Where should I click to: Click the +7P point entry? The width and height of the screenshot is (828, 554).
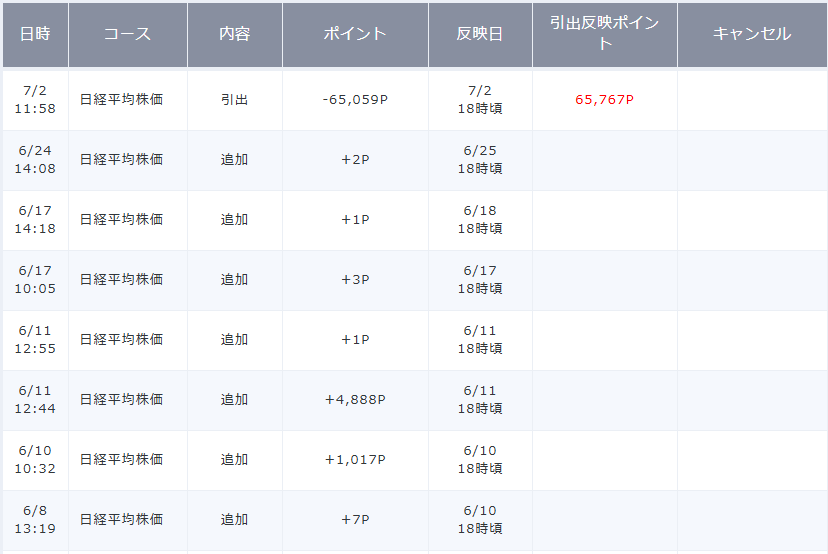355,520
